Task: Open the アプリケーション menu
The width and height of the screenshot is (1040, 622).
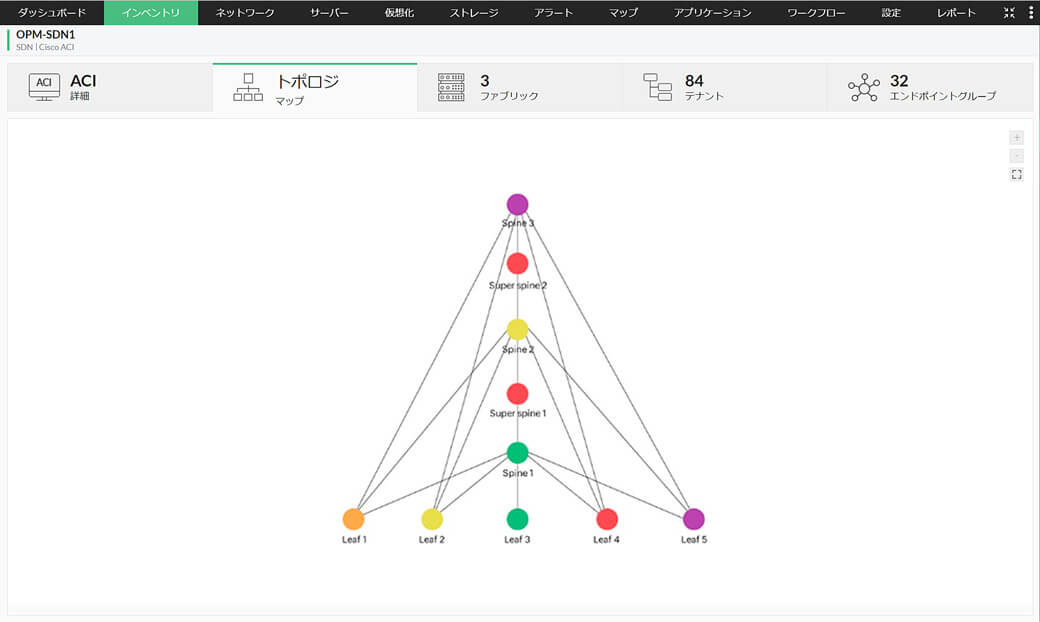Action: 712,13
